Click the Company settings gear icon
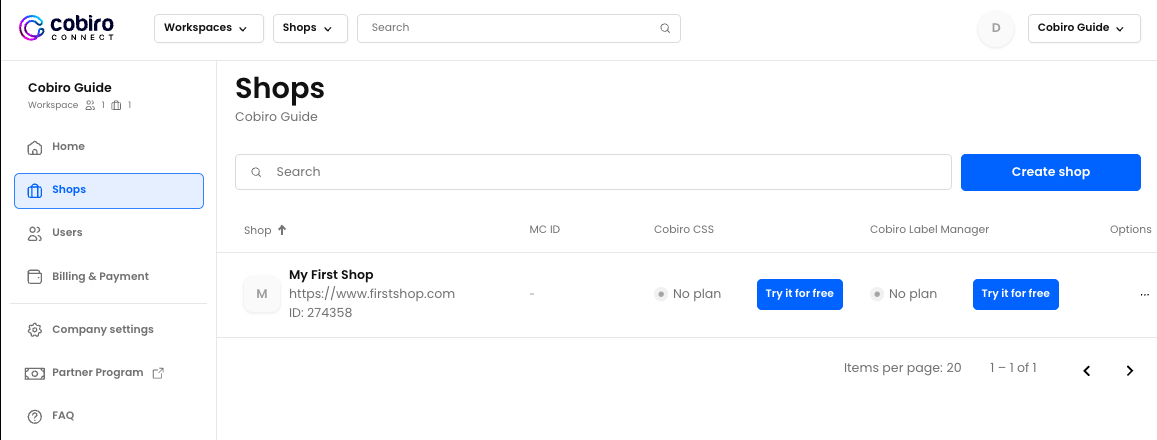 pyautogui.click(x=34, y=330)
